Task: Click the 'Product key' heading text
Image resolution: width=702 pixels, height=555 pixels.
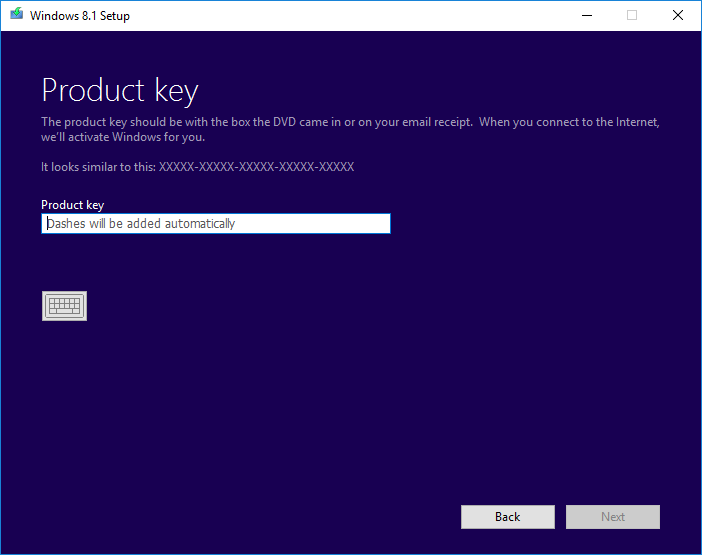Action: click(x=120, y=91)
